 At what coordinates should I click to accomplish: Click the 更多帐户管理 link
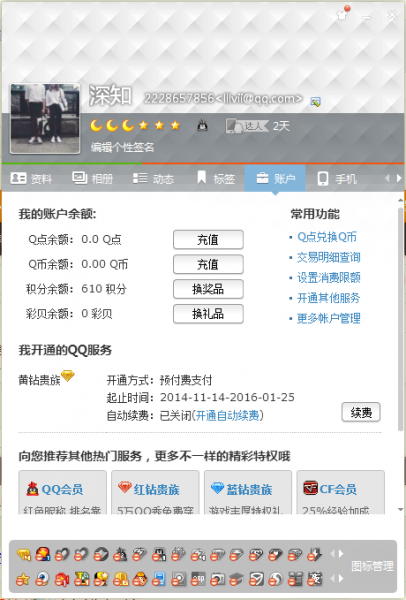(x=329, y=318)
